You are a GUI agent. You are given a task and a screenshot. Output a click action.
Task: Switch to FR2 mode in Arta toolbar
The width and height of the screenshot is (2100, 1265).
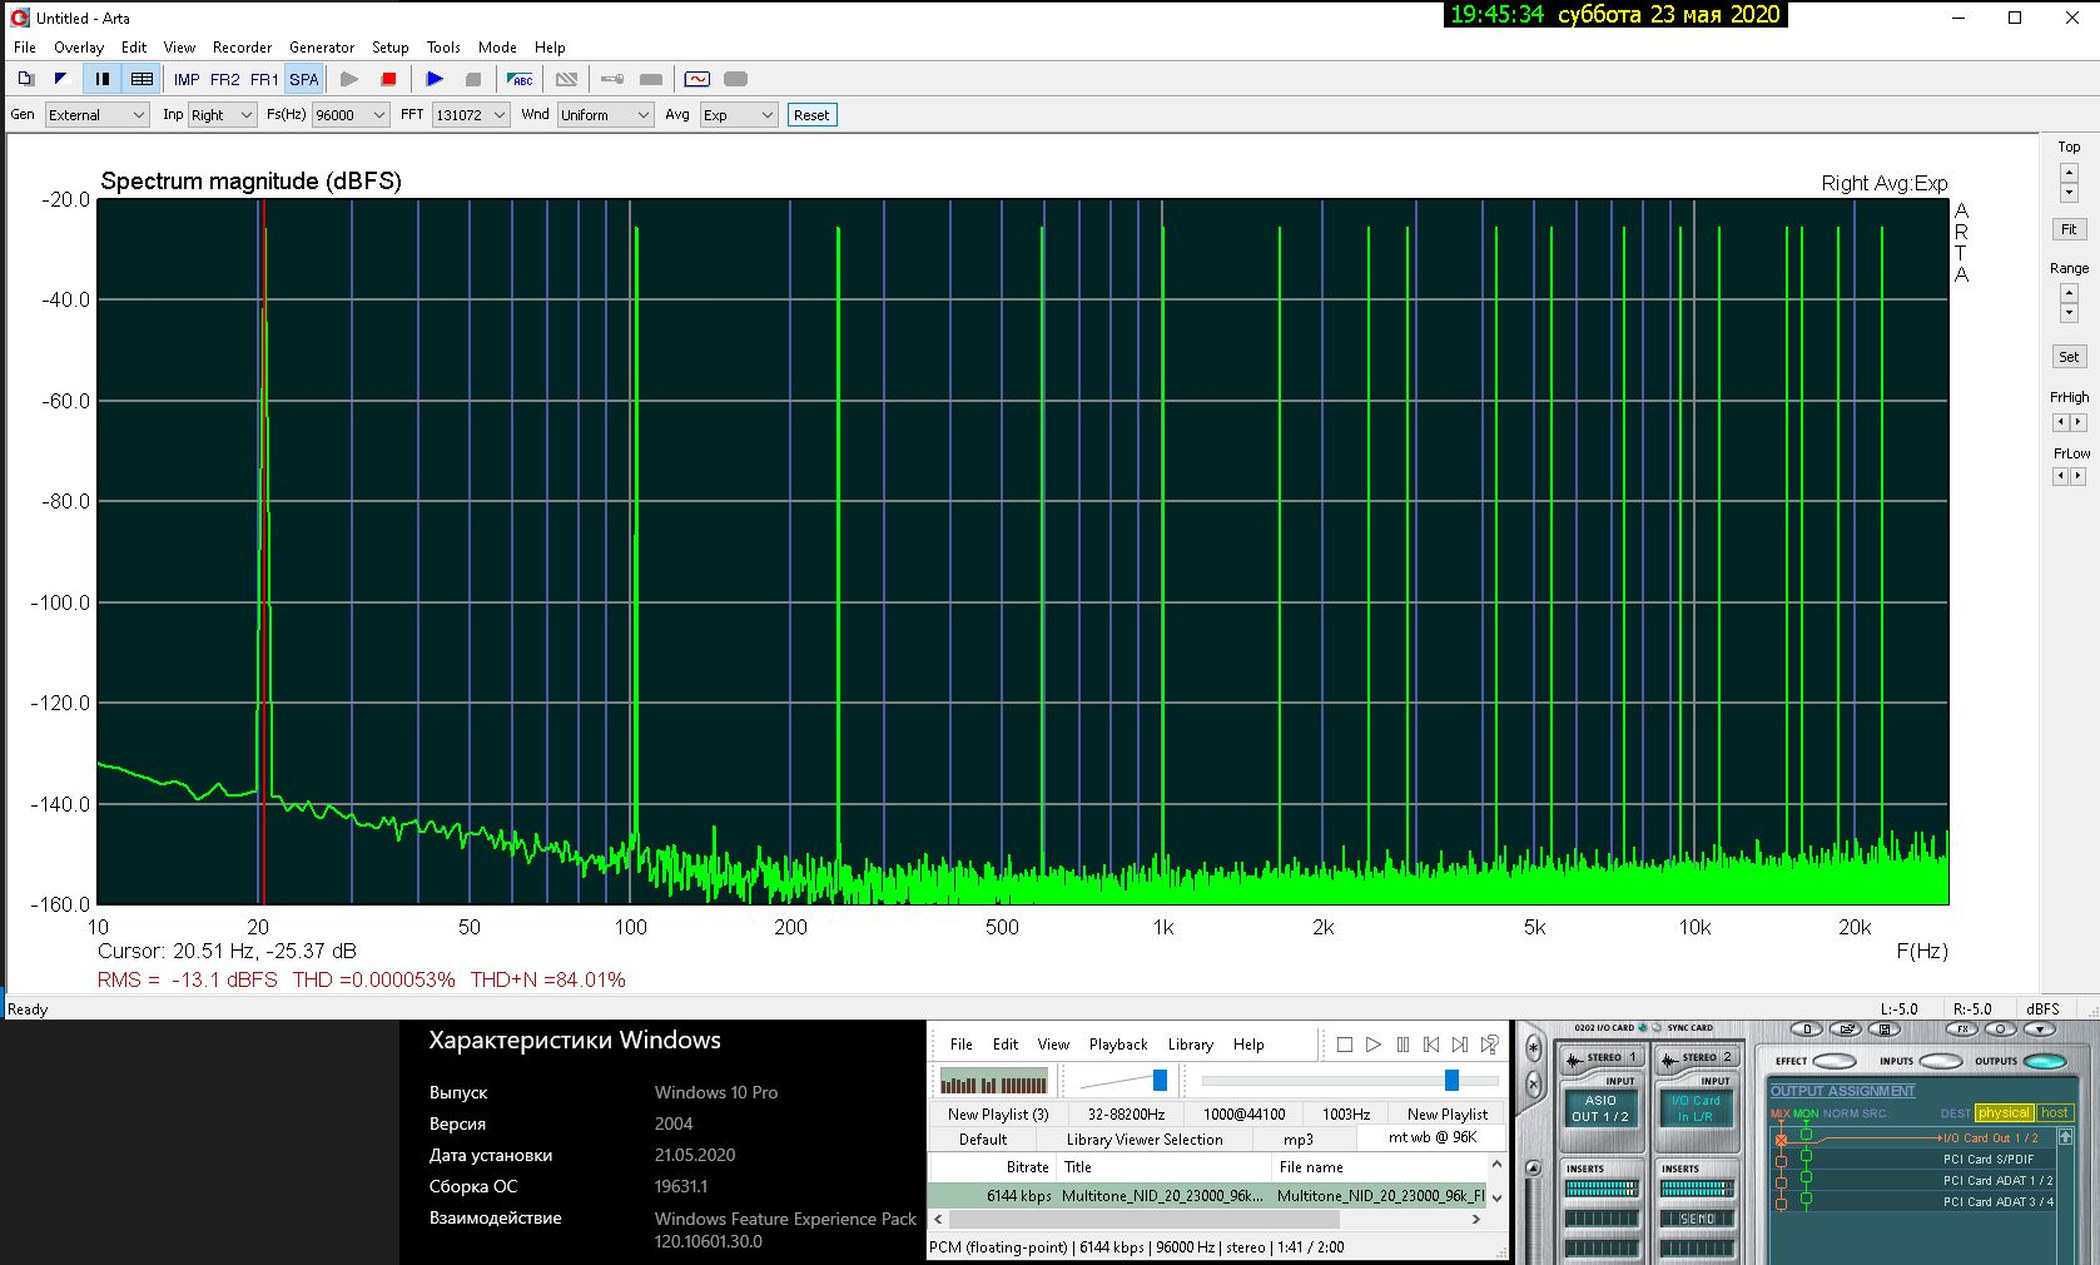click(x=225, y=79)
